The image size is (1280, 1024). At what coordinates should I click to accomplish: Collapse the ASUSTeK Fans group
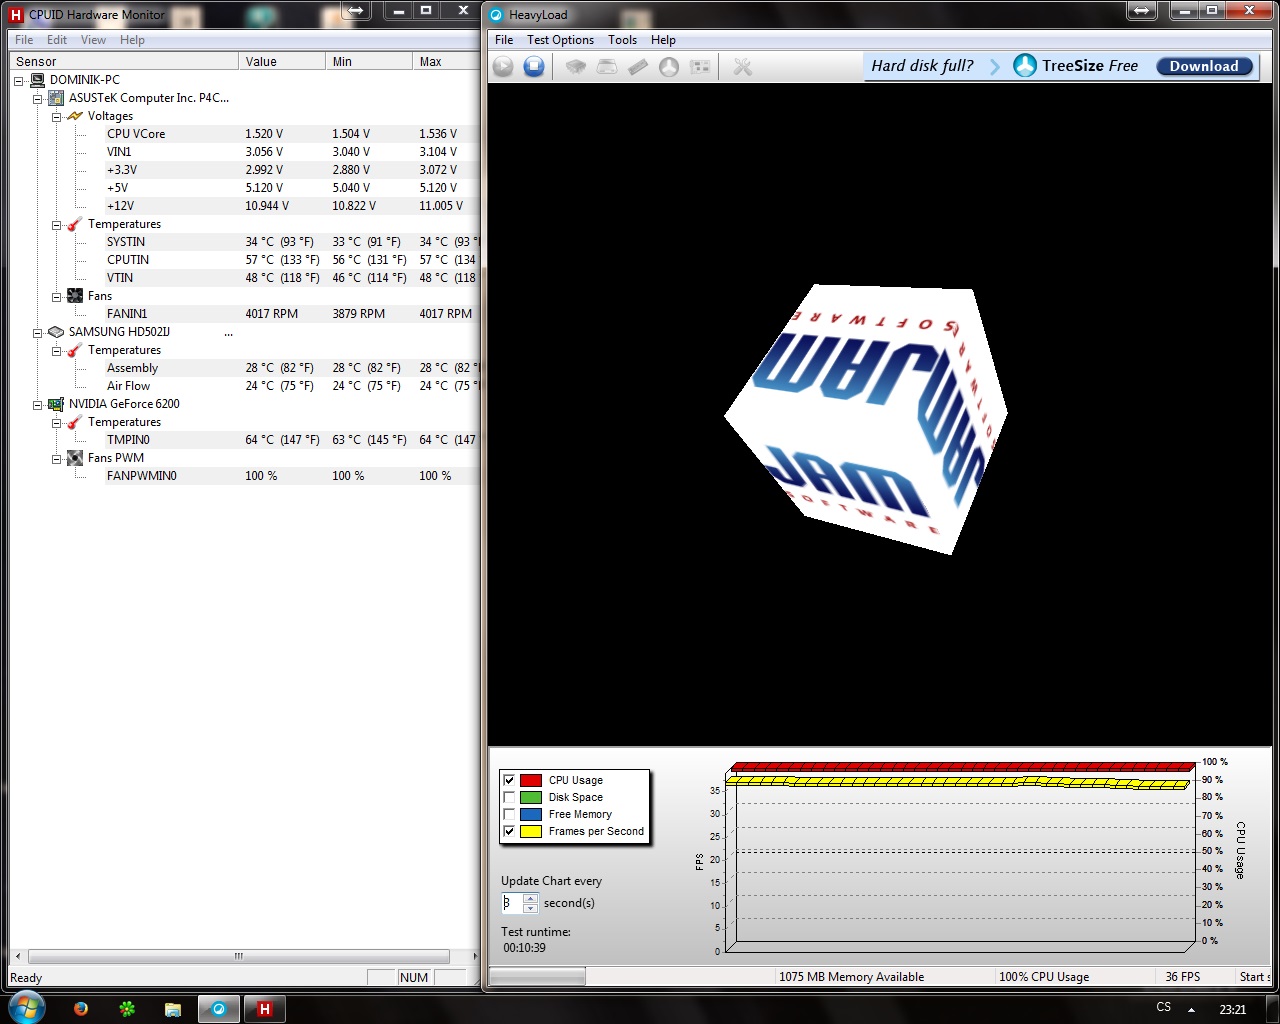tap(56, 296)
